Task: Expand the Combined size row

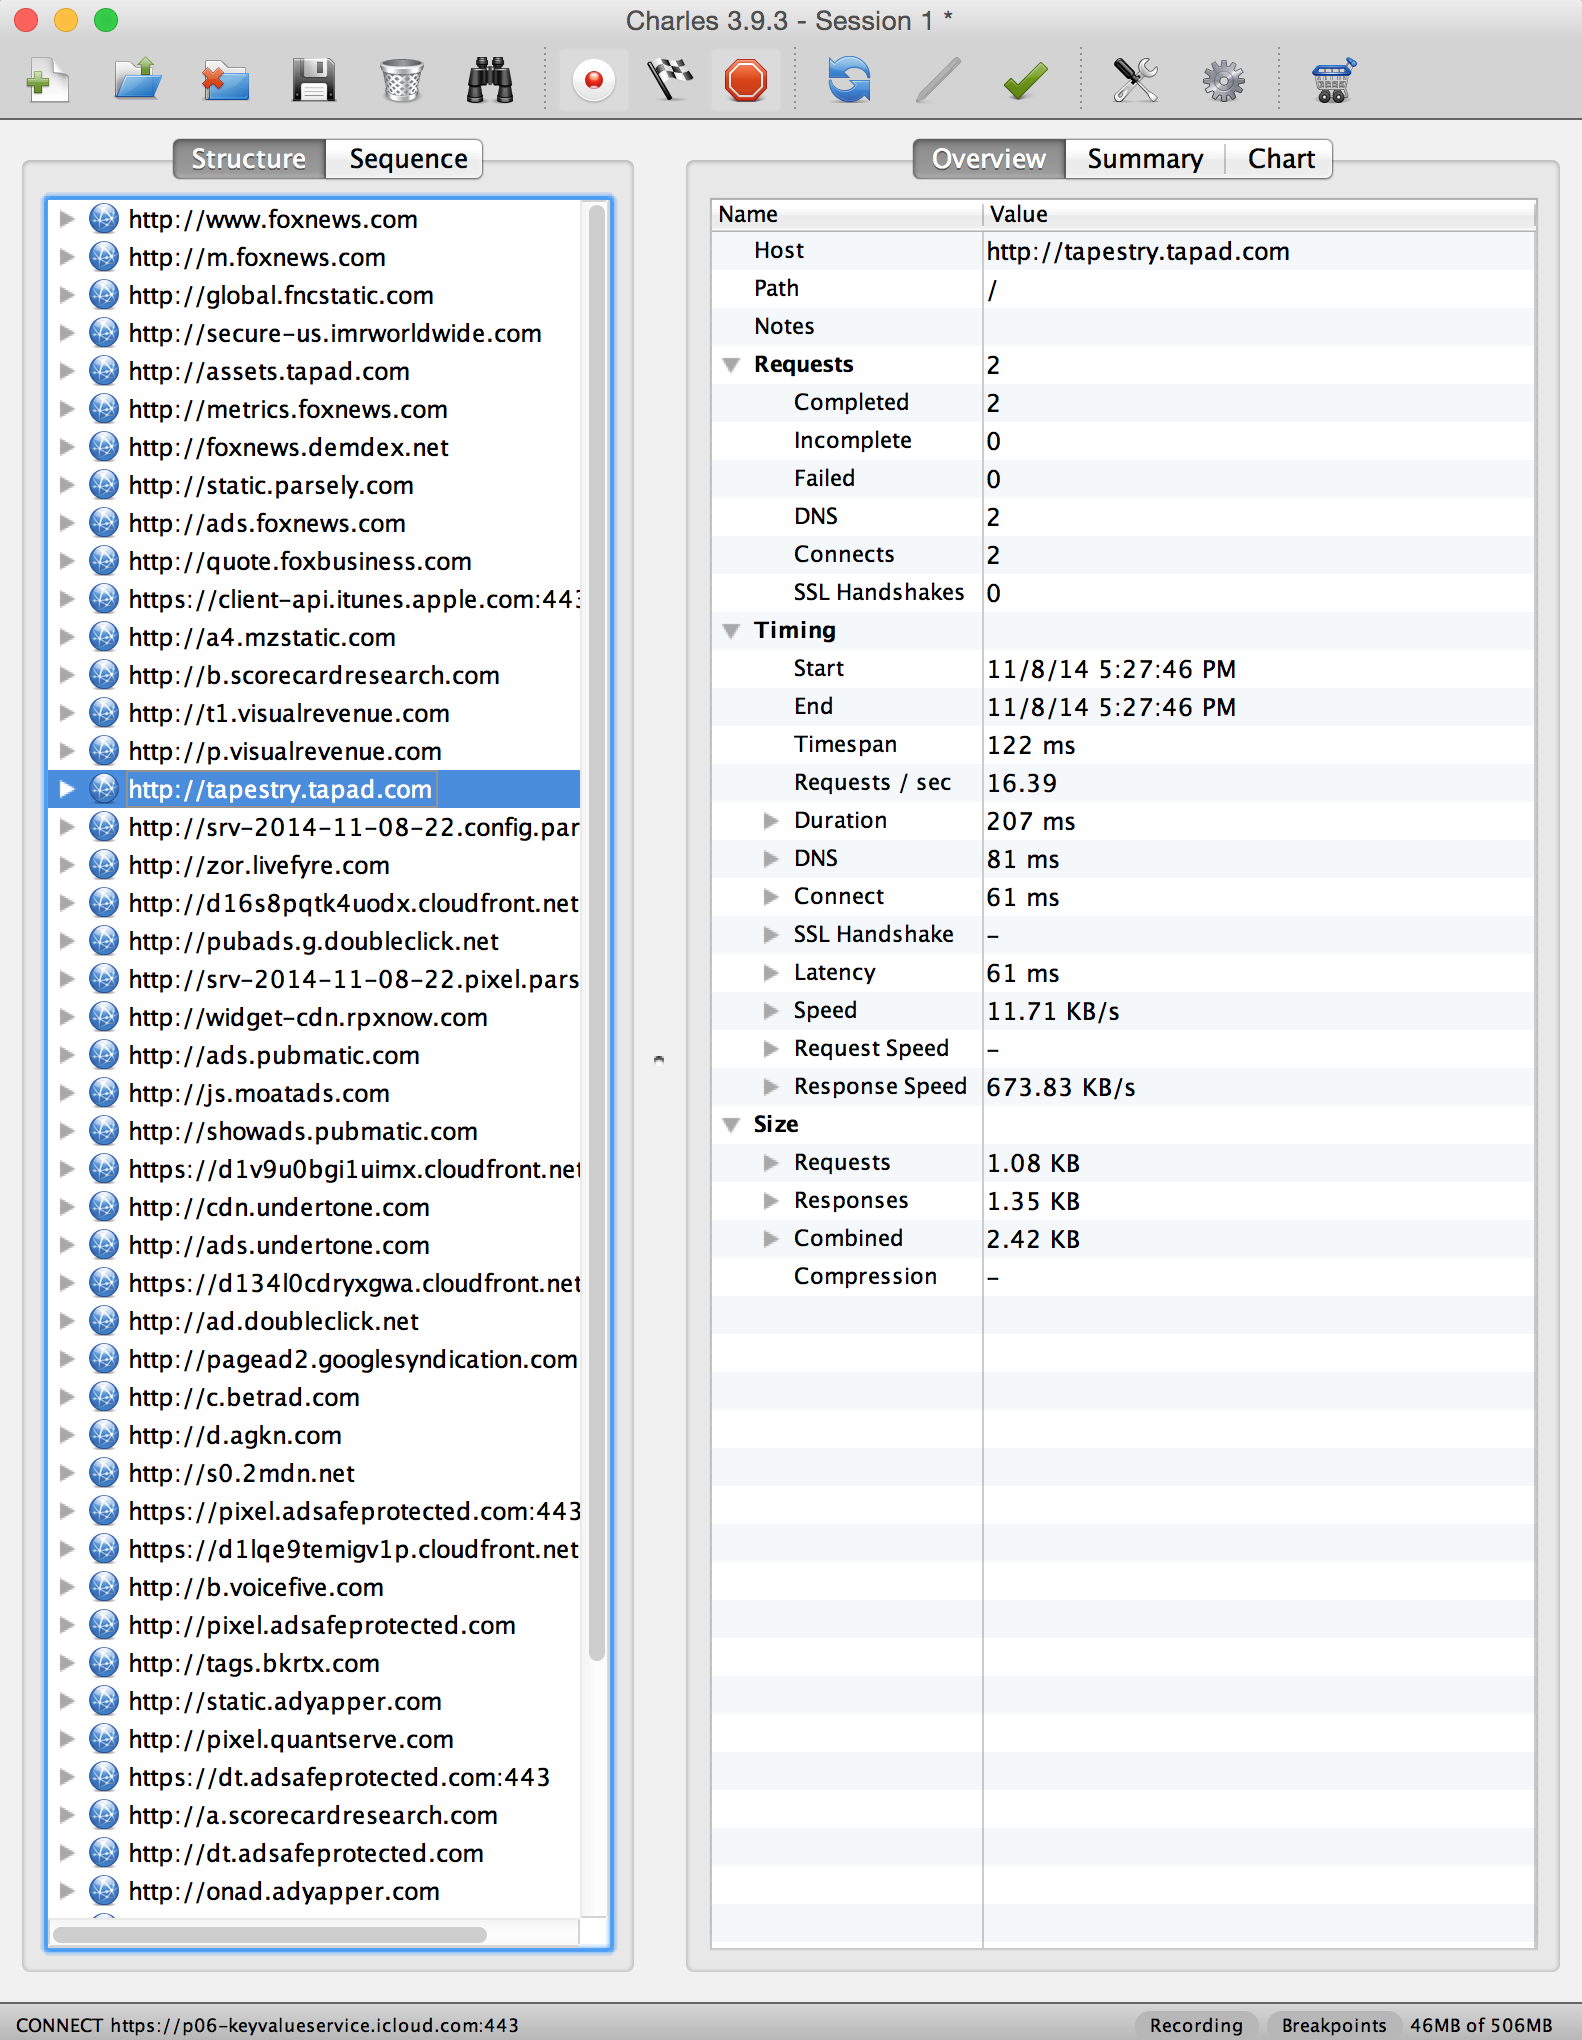Action: (x=771, y=1239)
